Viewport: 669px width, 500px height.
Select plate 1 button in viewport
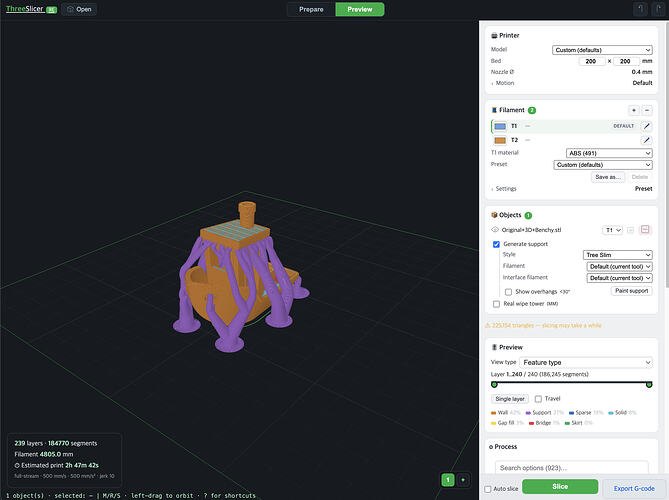(x=448, y=480)
